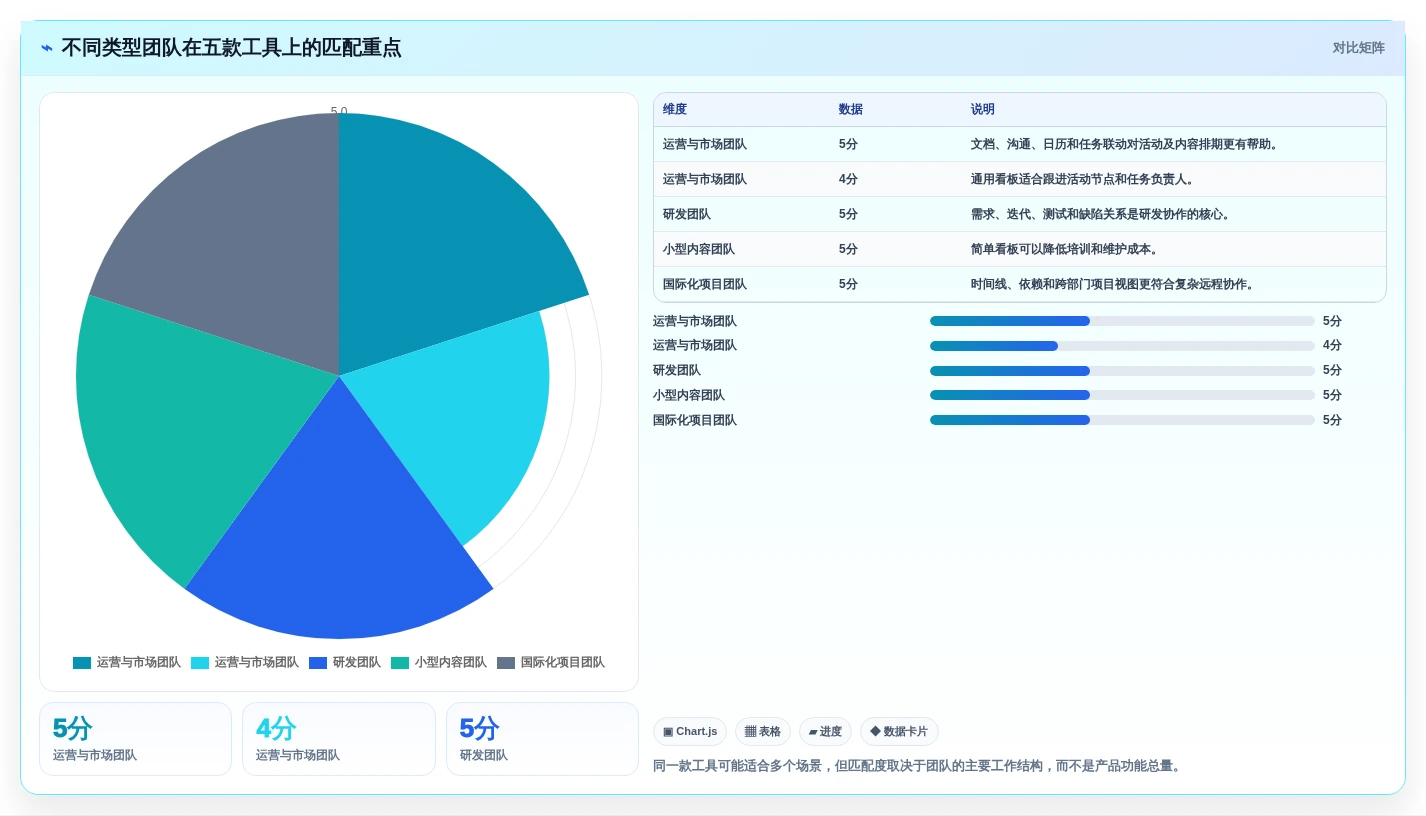Toggle the green 小型内容团队 legend swatch
The image size is (1426, 816).
pyautogui.click(x=400, y=663)
